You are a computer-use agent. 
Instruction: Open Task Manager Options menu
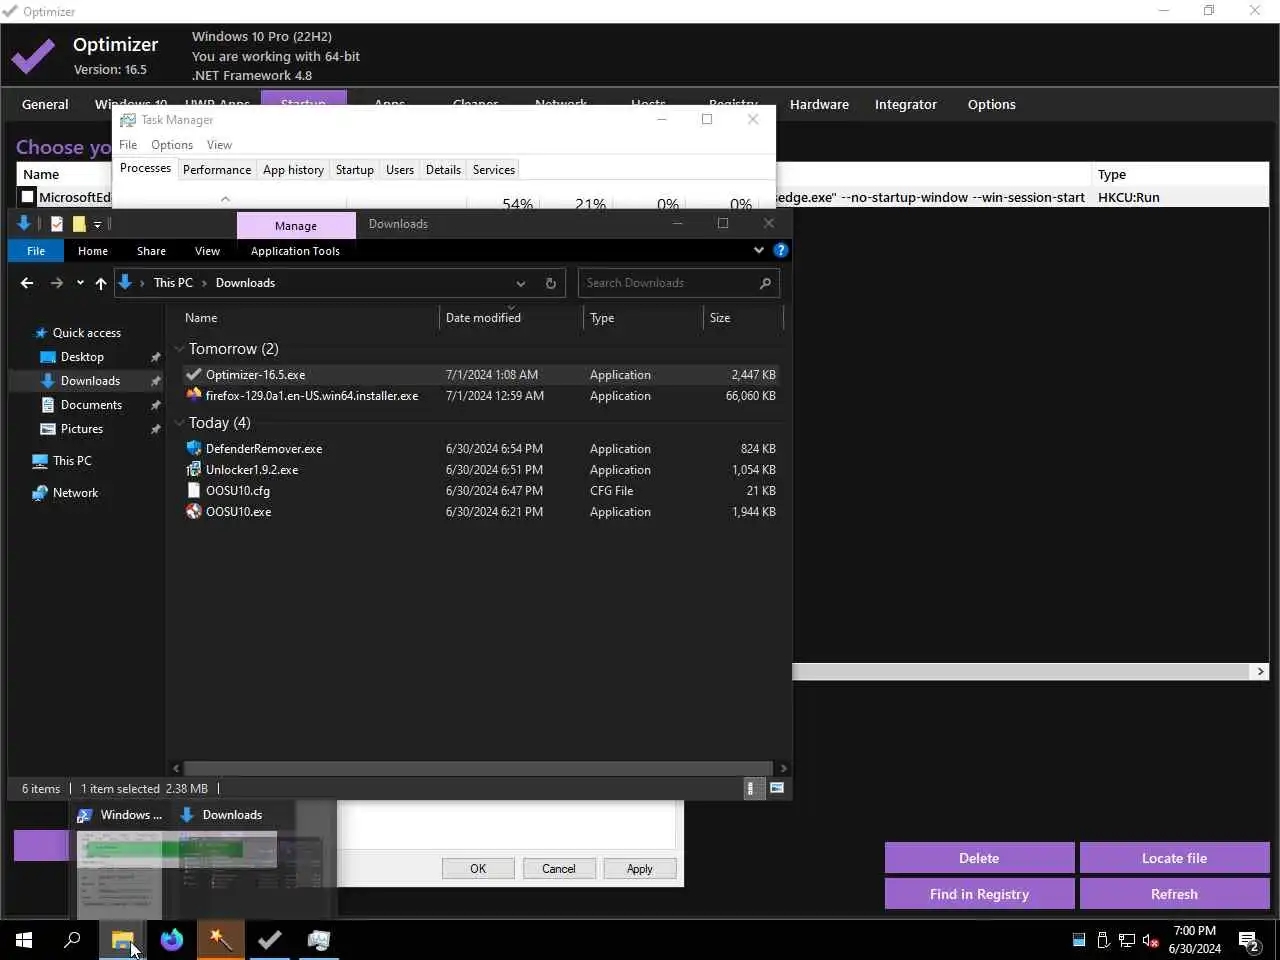(172, 145)
